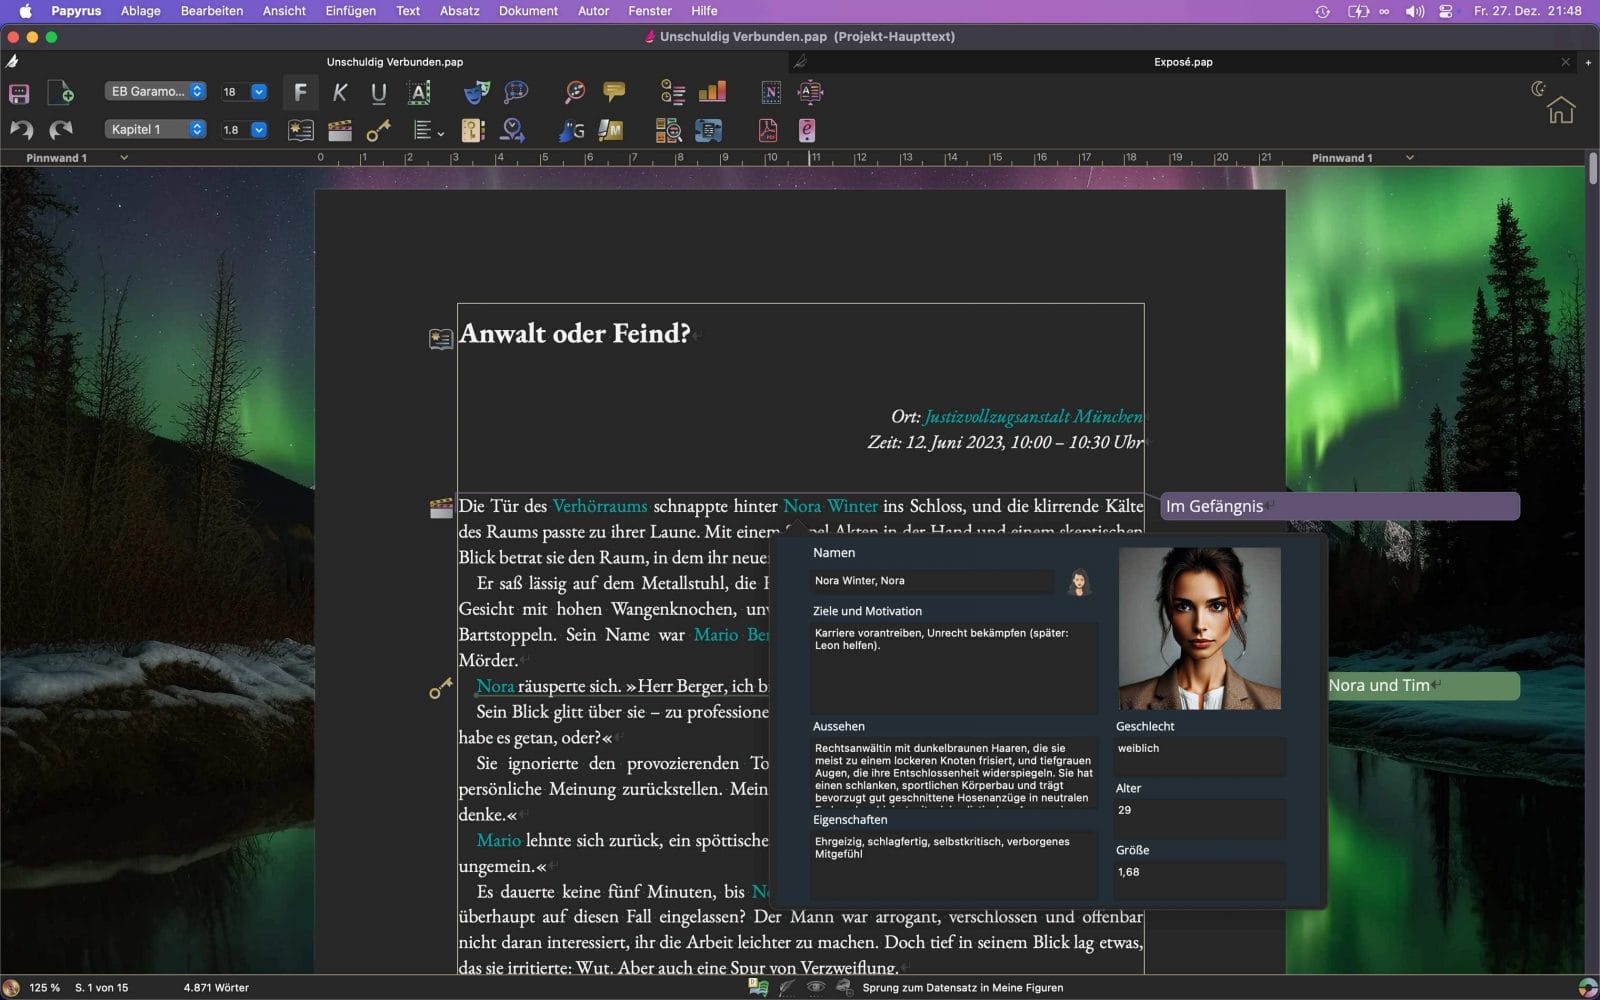Screen dimensions: 1600x1000
Task: Click the clapperboard scenes icon
Action: click(340, 130)
